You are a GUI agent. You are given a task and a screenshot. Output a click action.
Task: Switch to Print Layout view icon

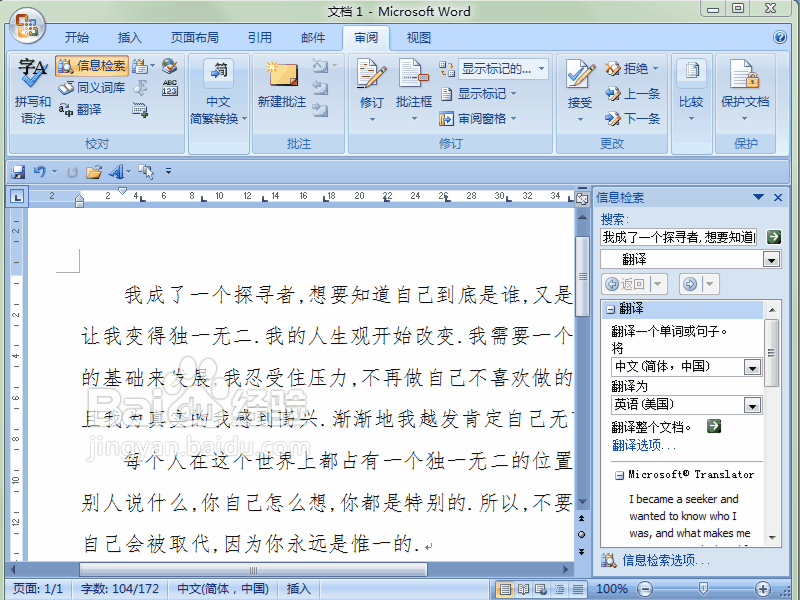tap(505, 589)
